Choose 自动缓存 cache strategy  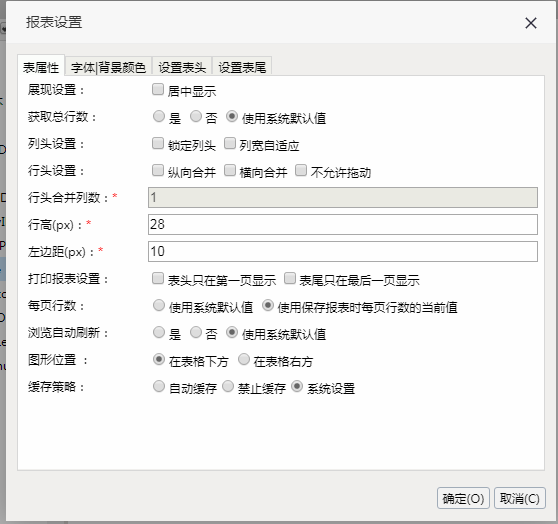pyautogui.click(x=159, y=386)
